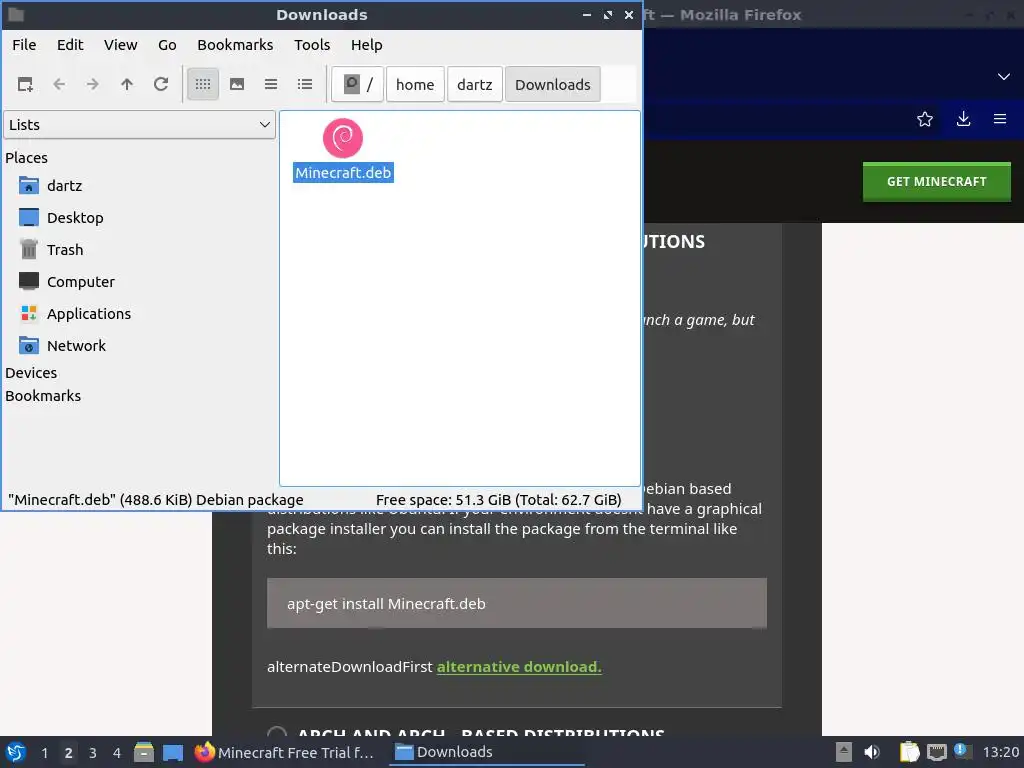1024x768 pixels.
Task: Switch to icon view mode
Action: click(x=203, y=84)
